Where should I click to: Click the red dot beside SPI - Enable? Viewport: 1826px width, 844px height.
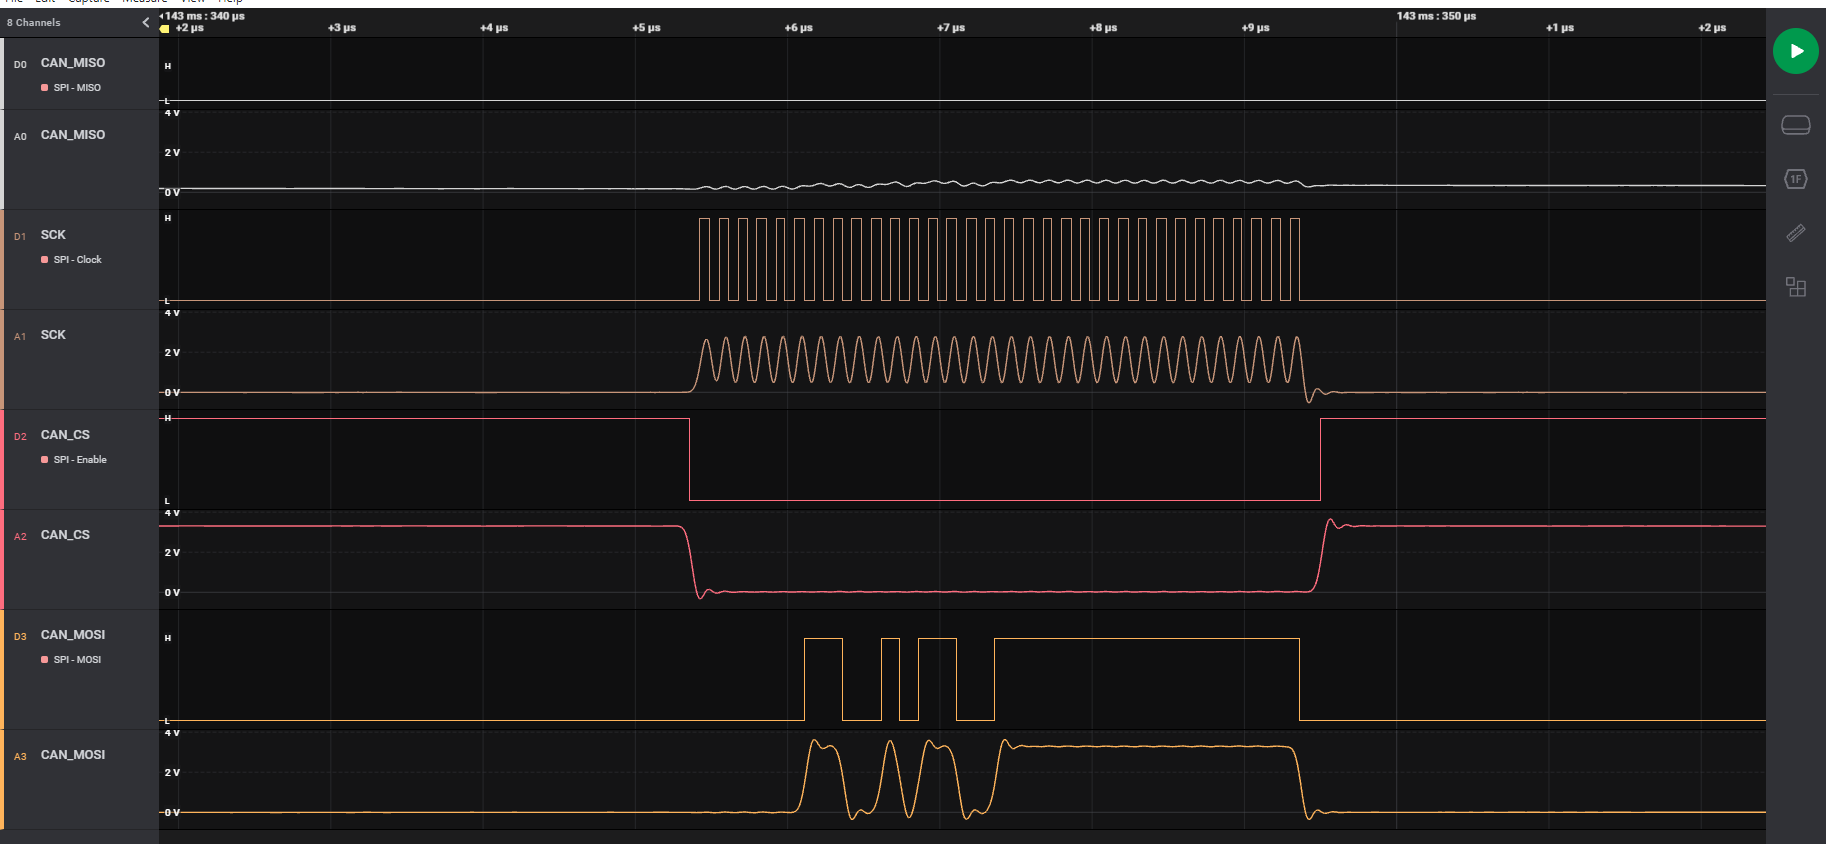(44, 460)
